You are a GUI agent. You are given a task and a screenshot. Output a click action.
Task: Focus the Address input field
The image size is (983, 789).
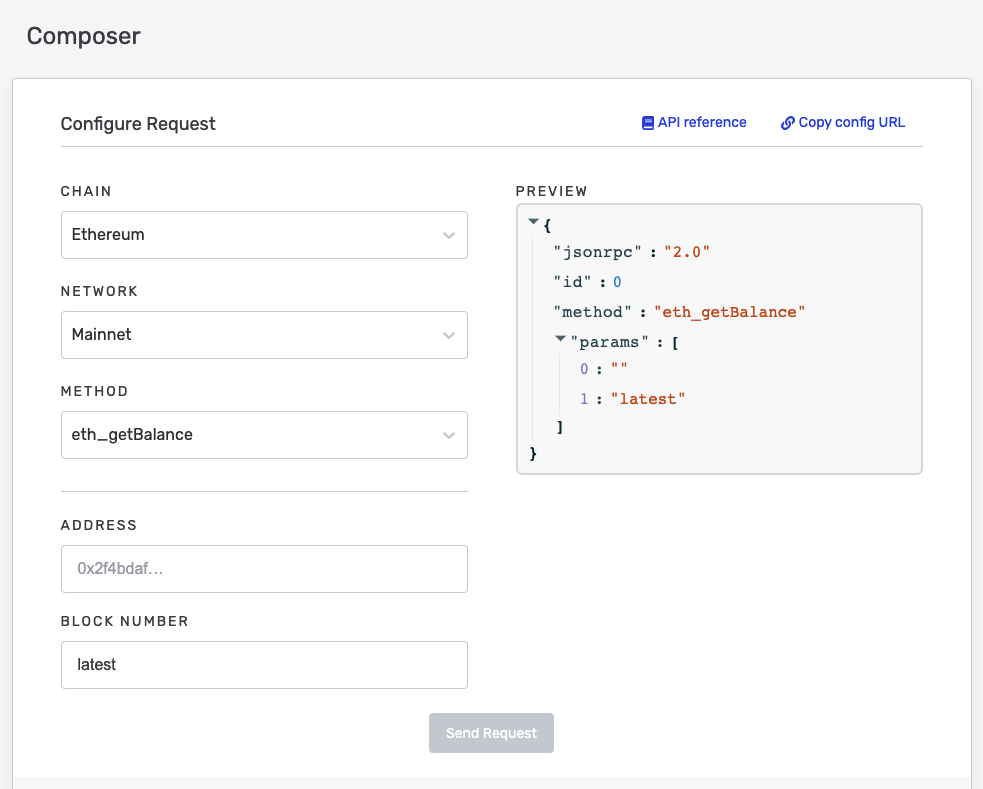tap(264, 568)
